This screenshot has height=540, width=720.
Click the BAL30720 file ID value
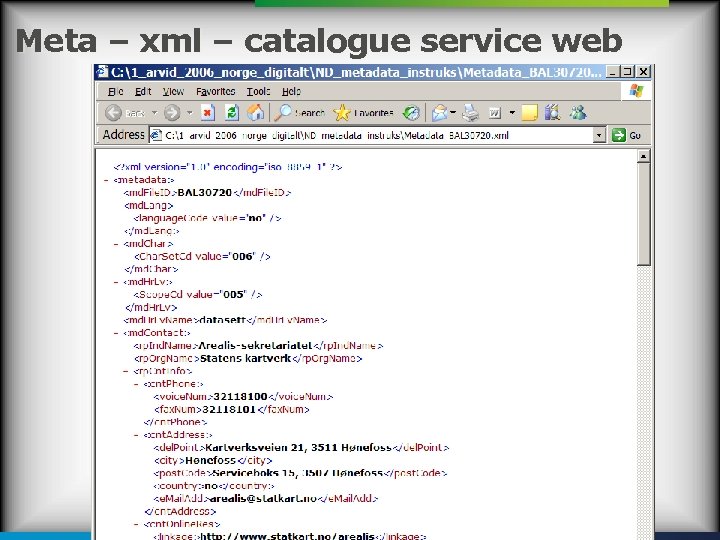click(204, 192)
